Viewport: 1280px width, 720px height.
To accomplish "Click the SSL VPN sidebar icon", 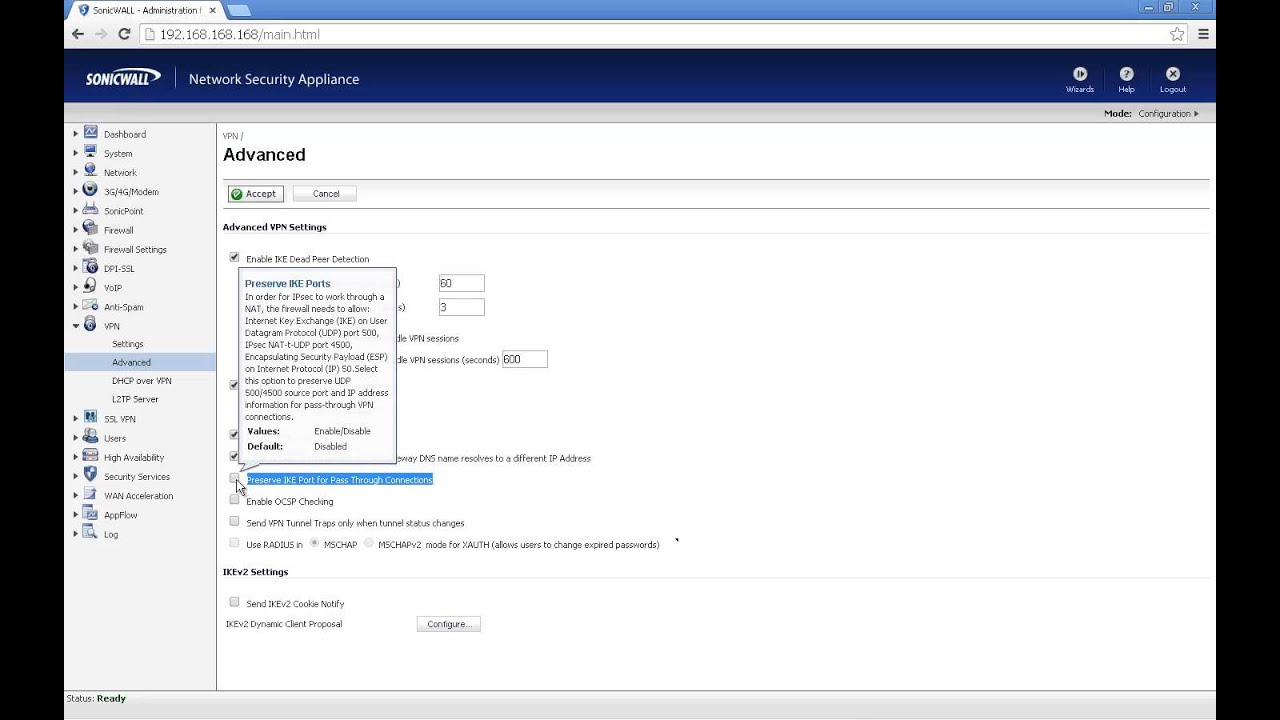I will 91,418.
